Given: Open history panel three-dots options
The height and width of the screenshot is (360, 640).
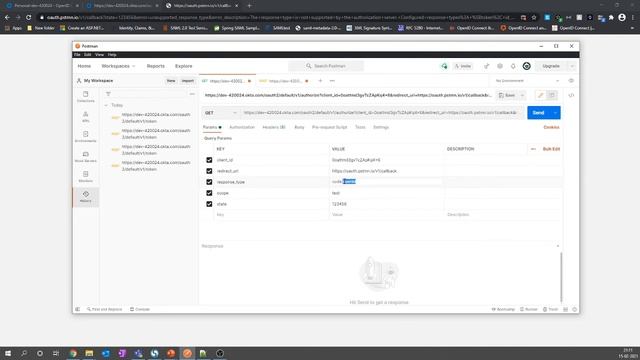Looking at the screenshot, I should (192, 94).
